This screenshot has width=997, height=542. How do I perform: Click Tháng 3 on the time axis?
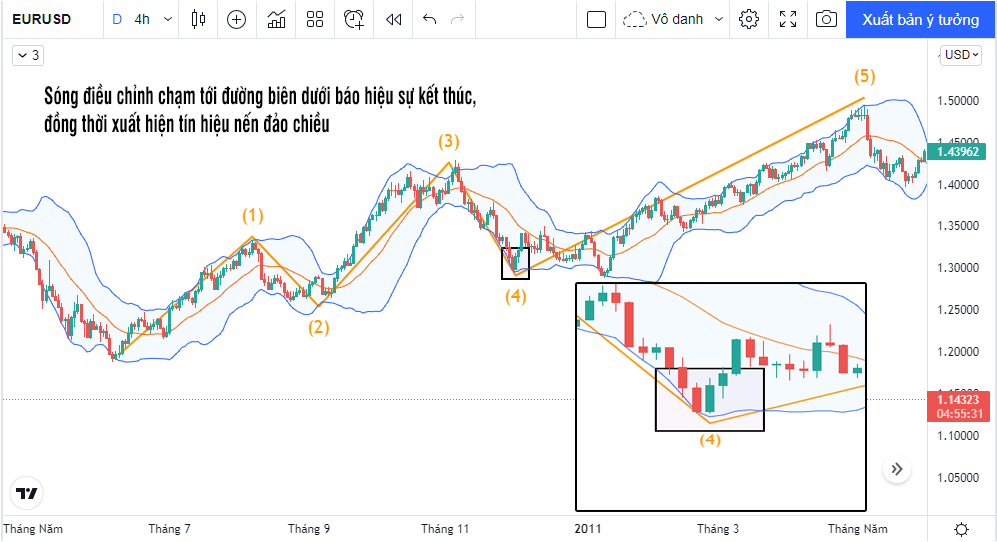[x=718, y=529]
